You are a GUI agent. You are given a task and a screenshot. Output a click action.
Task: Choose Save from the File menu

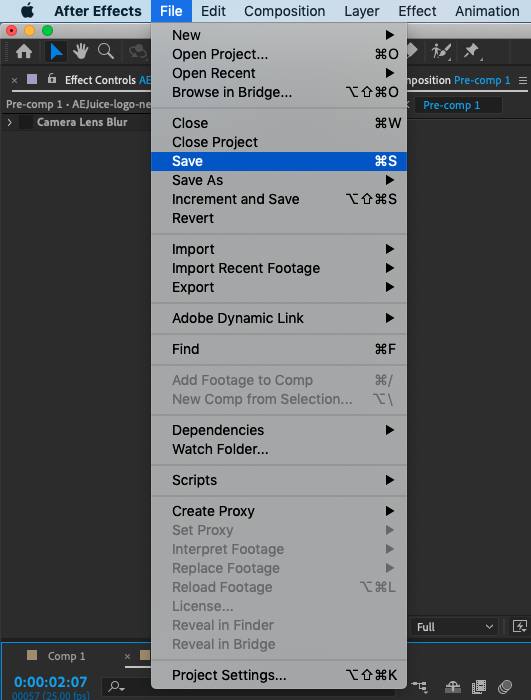[x=279, y=161]
